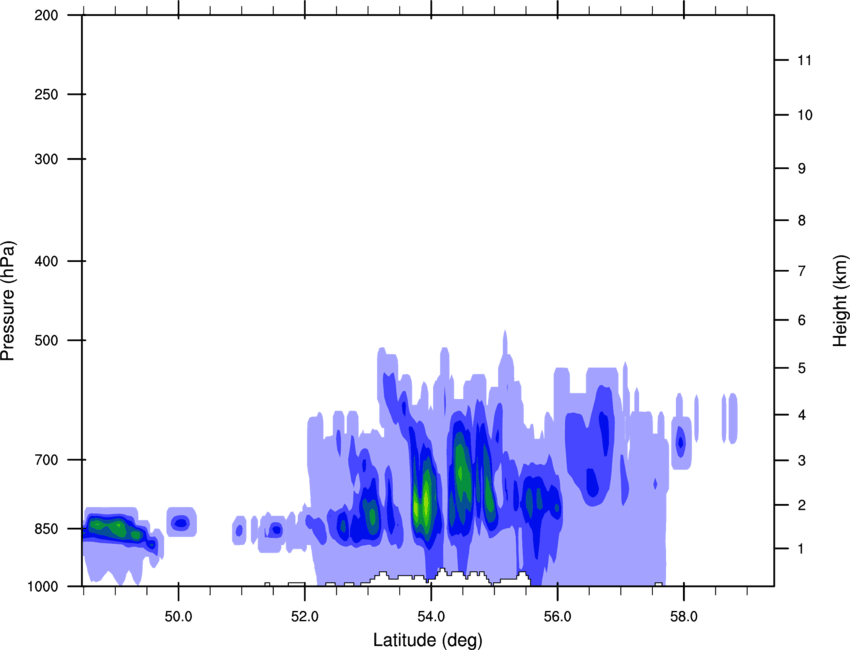Select the 400 pressure tick label
The image size is (850, 650).
[x=46, y=261]
